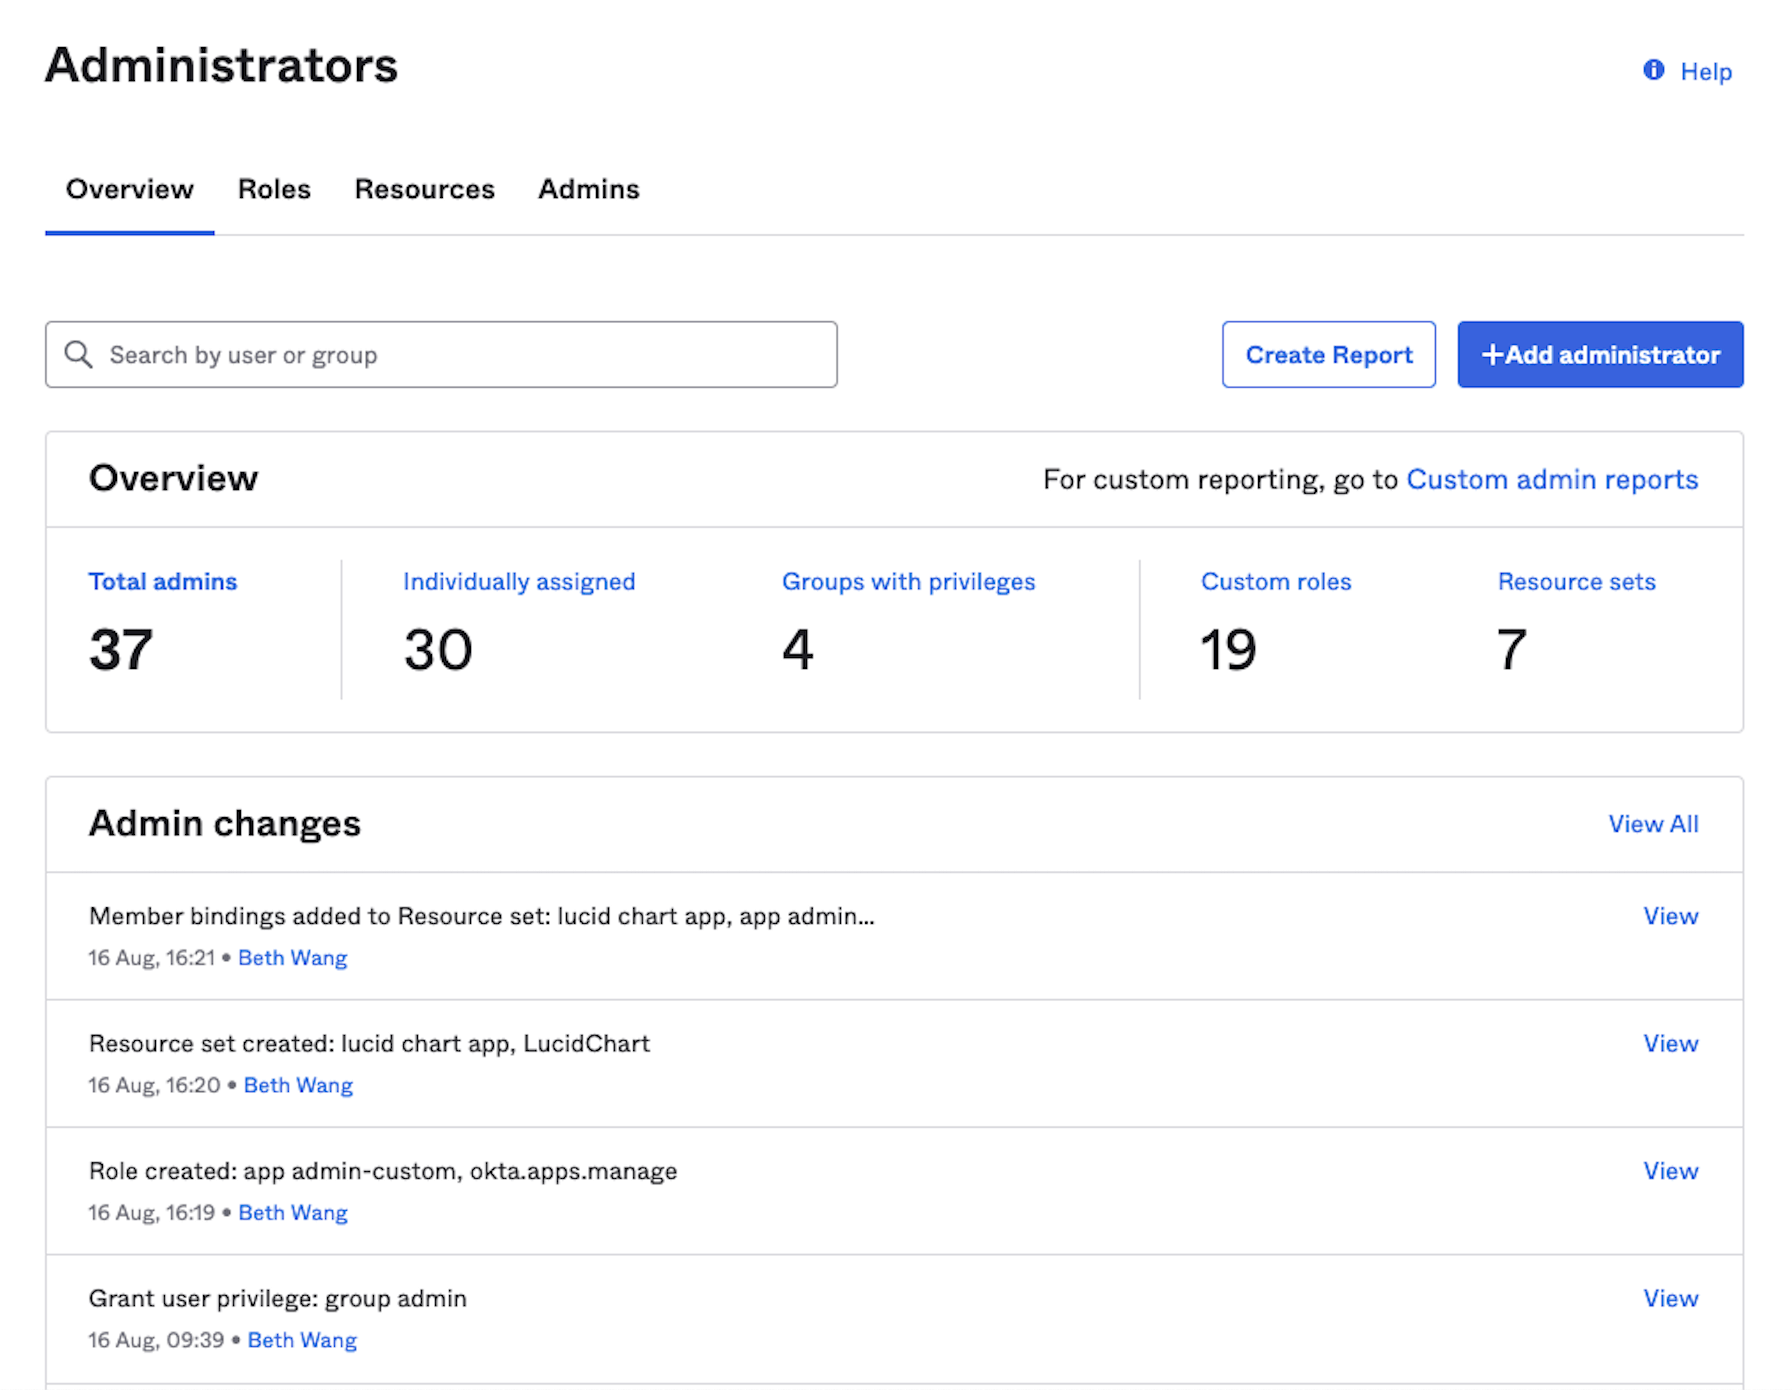View the Member bindings added change
The image size is (1792, 1390).
(1670, 916)
